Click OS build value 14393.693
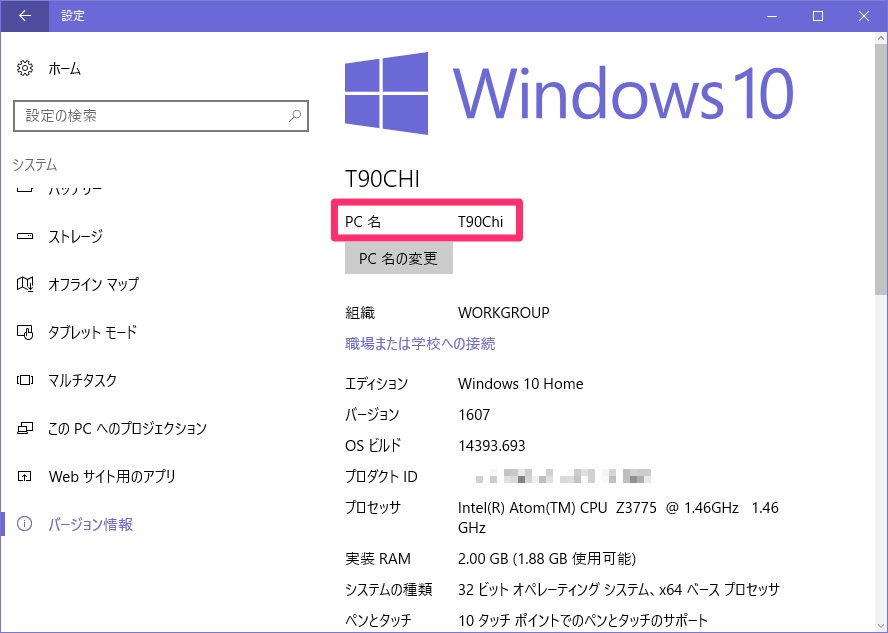The image size is (888, 633). click(x=492, y=446)
